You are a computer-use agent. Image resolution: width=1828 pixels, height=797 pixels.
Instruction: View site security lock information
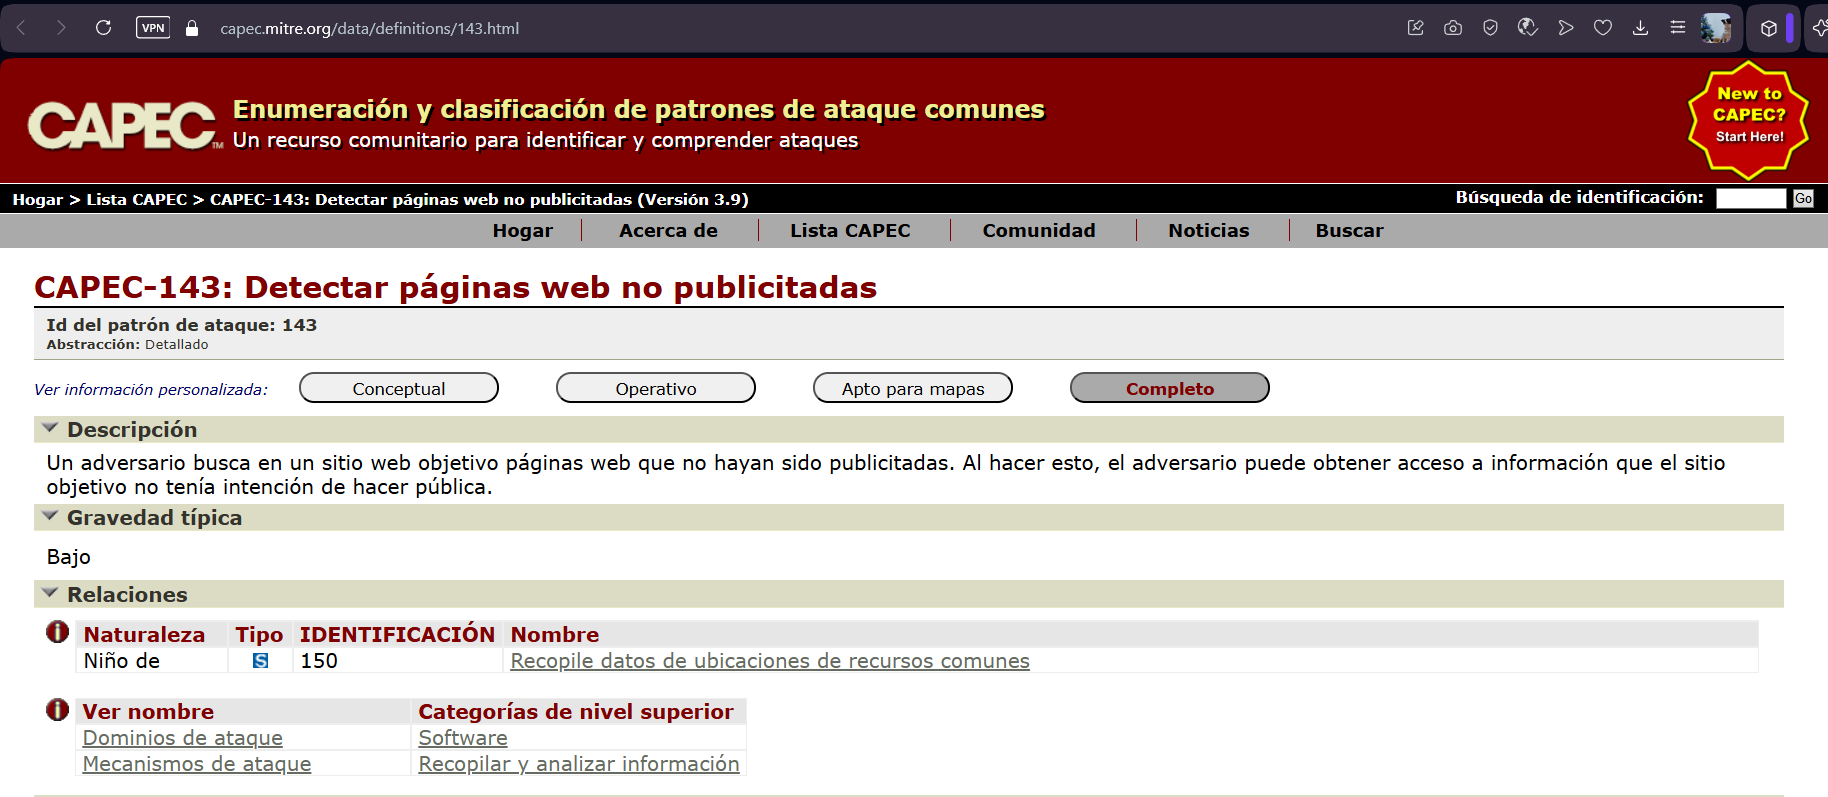[192, 28]
